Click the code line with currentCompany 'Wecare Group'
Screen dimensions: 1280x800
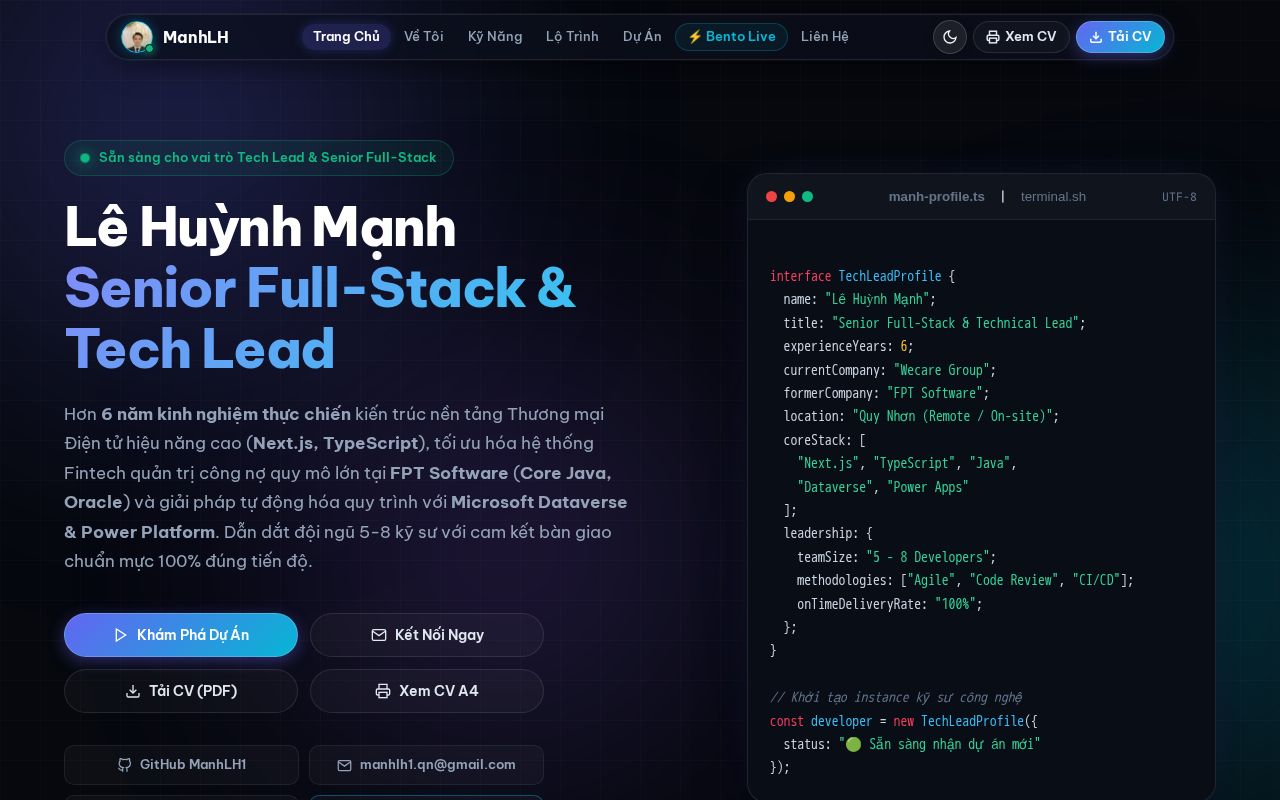pyautogui.click(x=890, y=370)
